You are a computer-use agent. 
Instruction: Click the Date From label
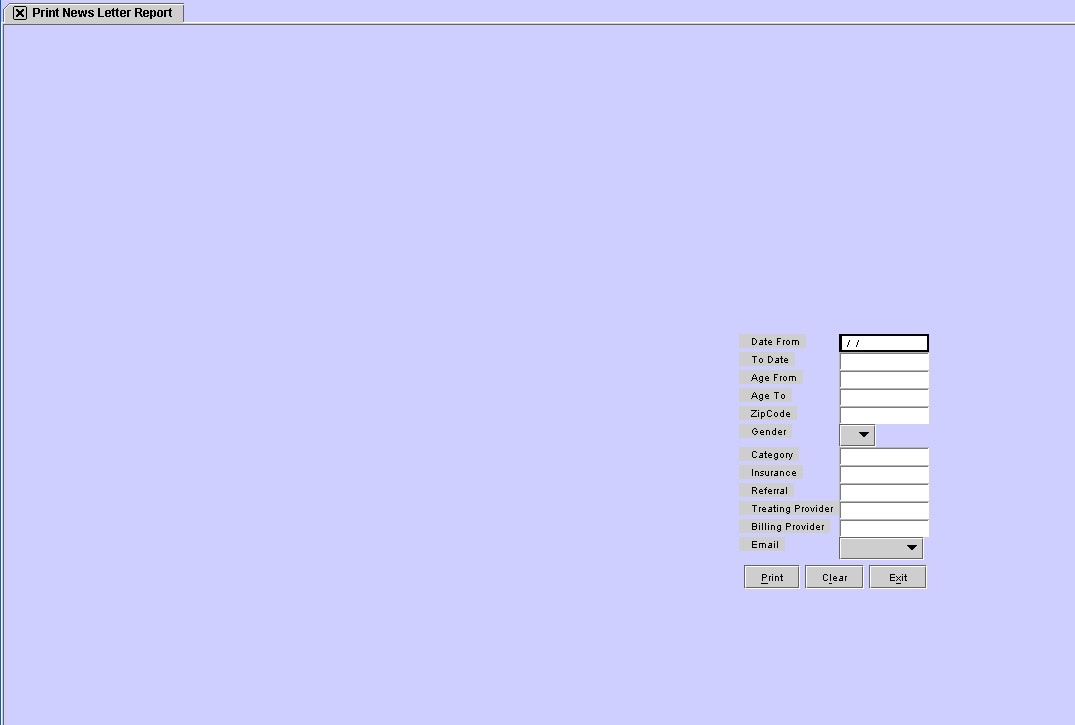point(773,342)
